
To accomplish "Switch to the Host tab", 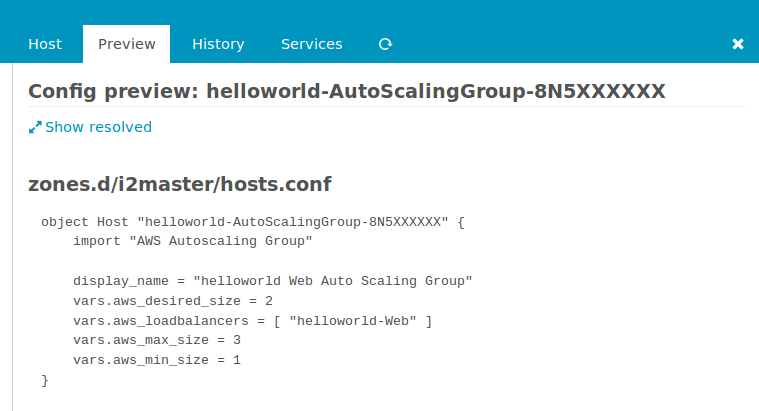I will (x=45, y=44).
